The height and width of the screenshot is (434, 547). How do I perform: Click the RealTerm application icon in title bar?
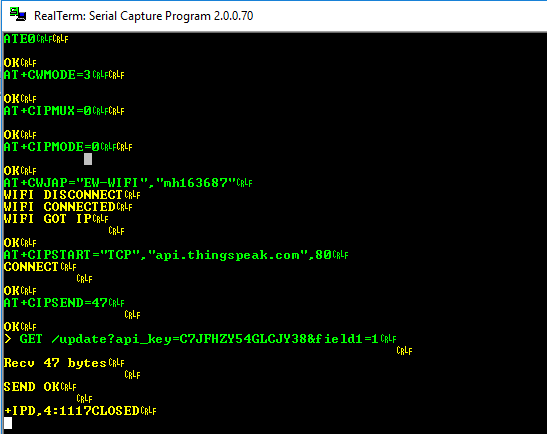click(x=17, y=15)
